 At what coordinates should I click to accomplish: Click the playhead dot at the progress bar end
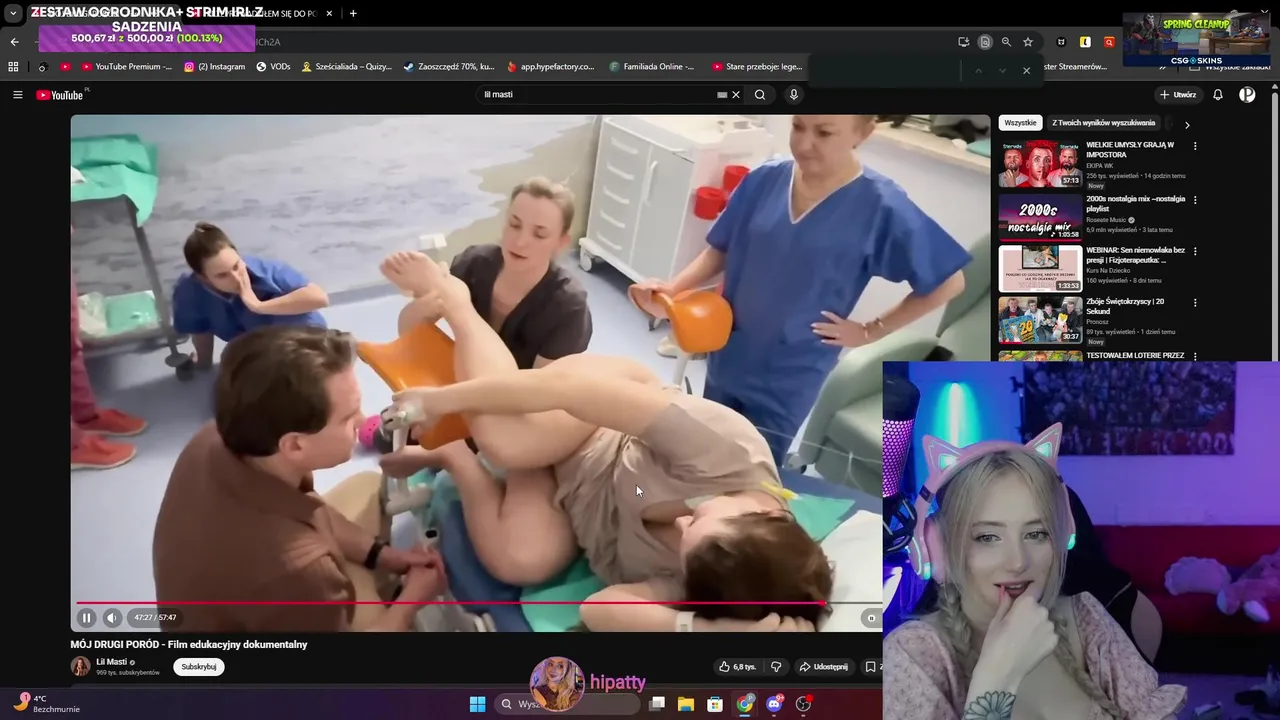(x=822, y=603)
